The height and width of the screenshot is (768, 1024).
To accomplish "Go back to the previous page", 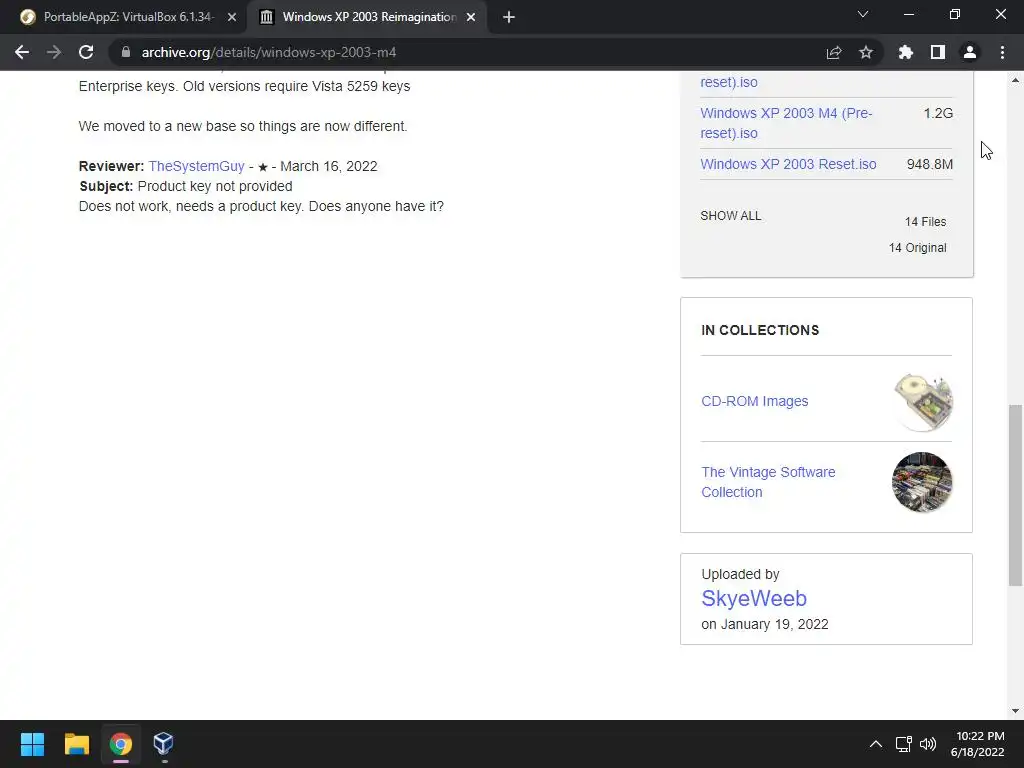I will [x=22, y=52].
